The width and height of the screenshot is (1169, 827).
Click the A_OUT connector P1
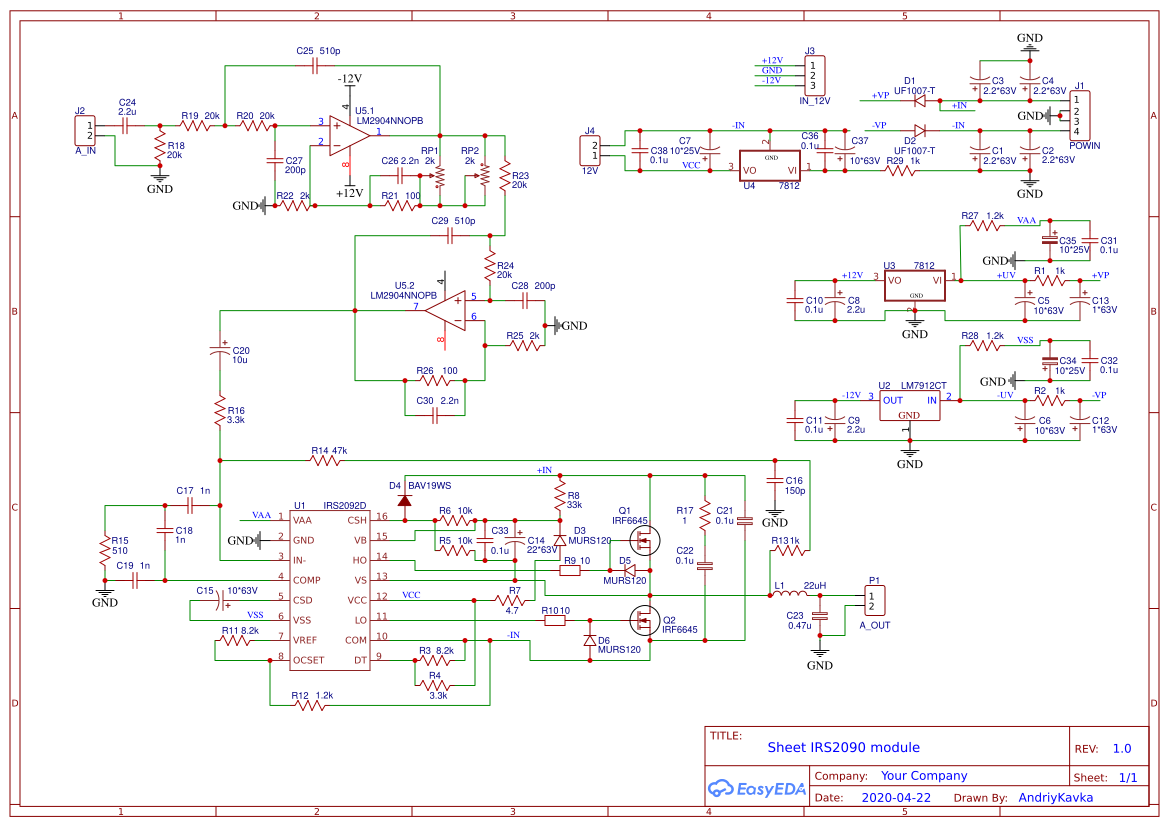pyautogui.click(x=873, y=598)
